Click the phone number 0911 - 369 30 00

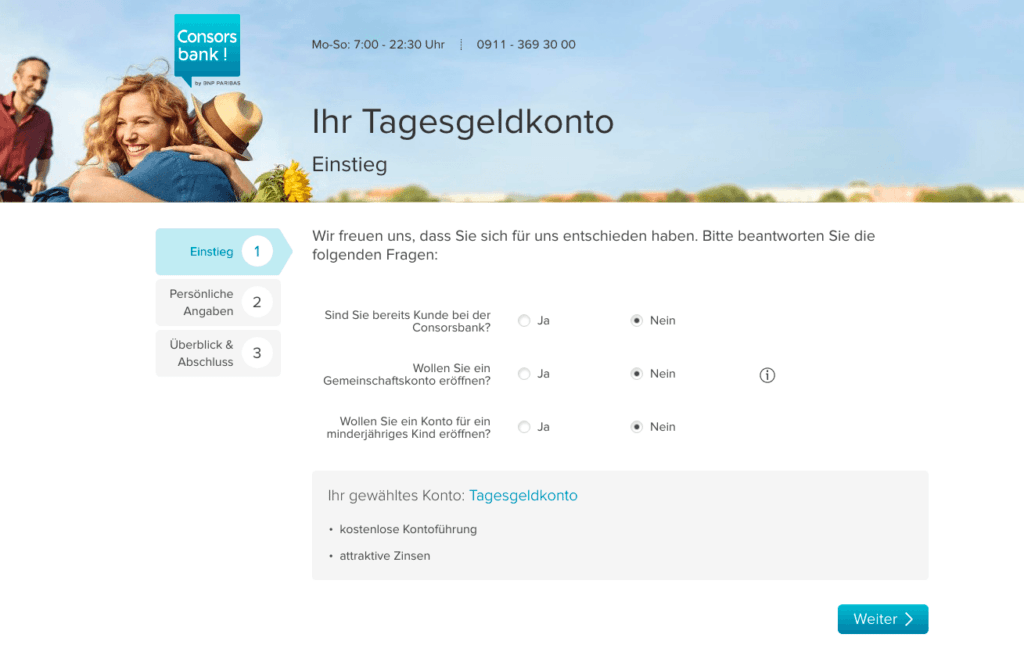pyautogui.click(x=526, y=45)
